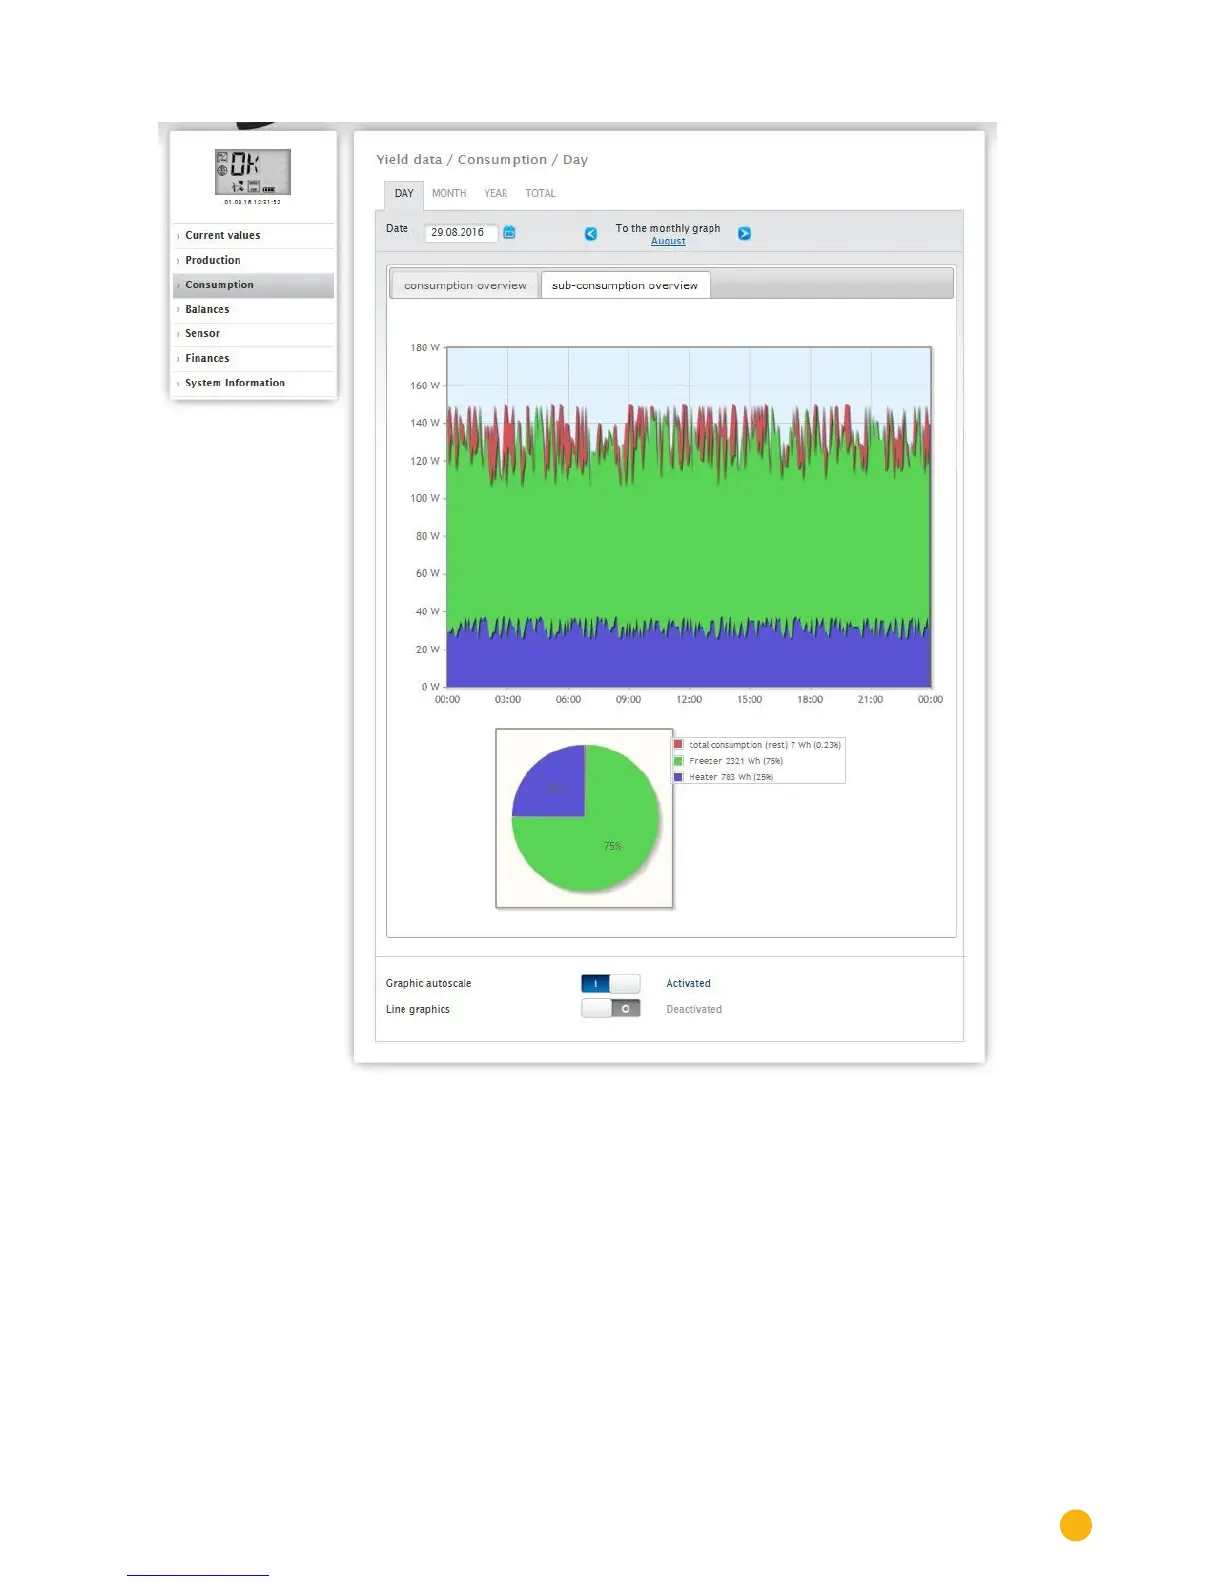Viewport: 1224px width, 1584px height.
Task: Click the 18:00 time axis label
Action: 810,700
